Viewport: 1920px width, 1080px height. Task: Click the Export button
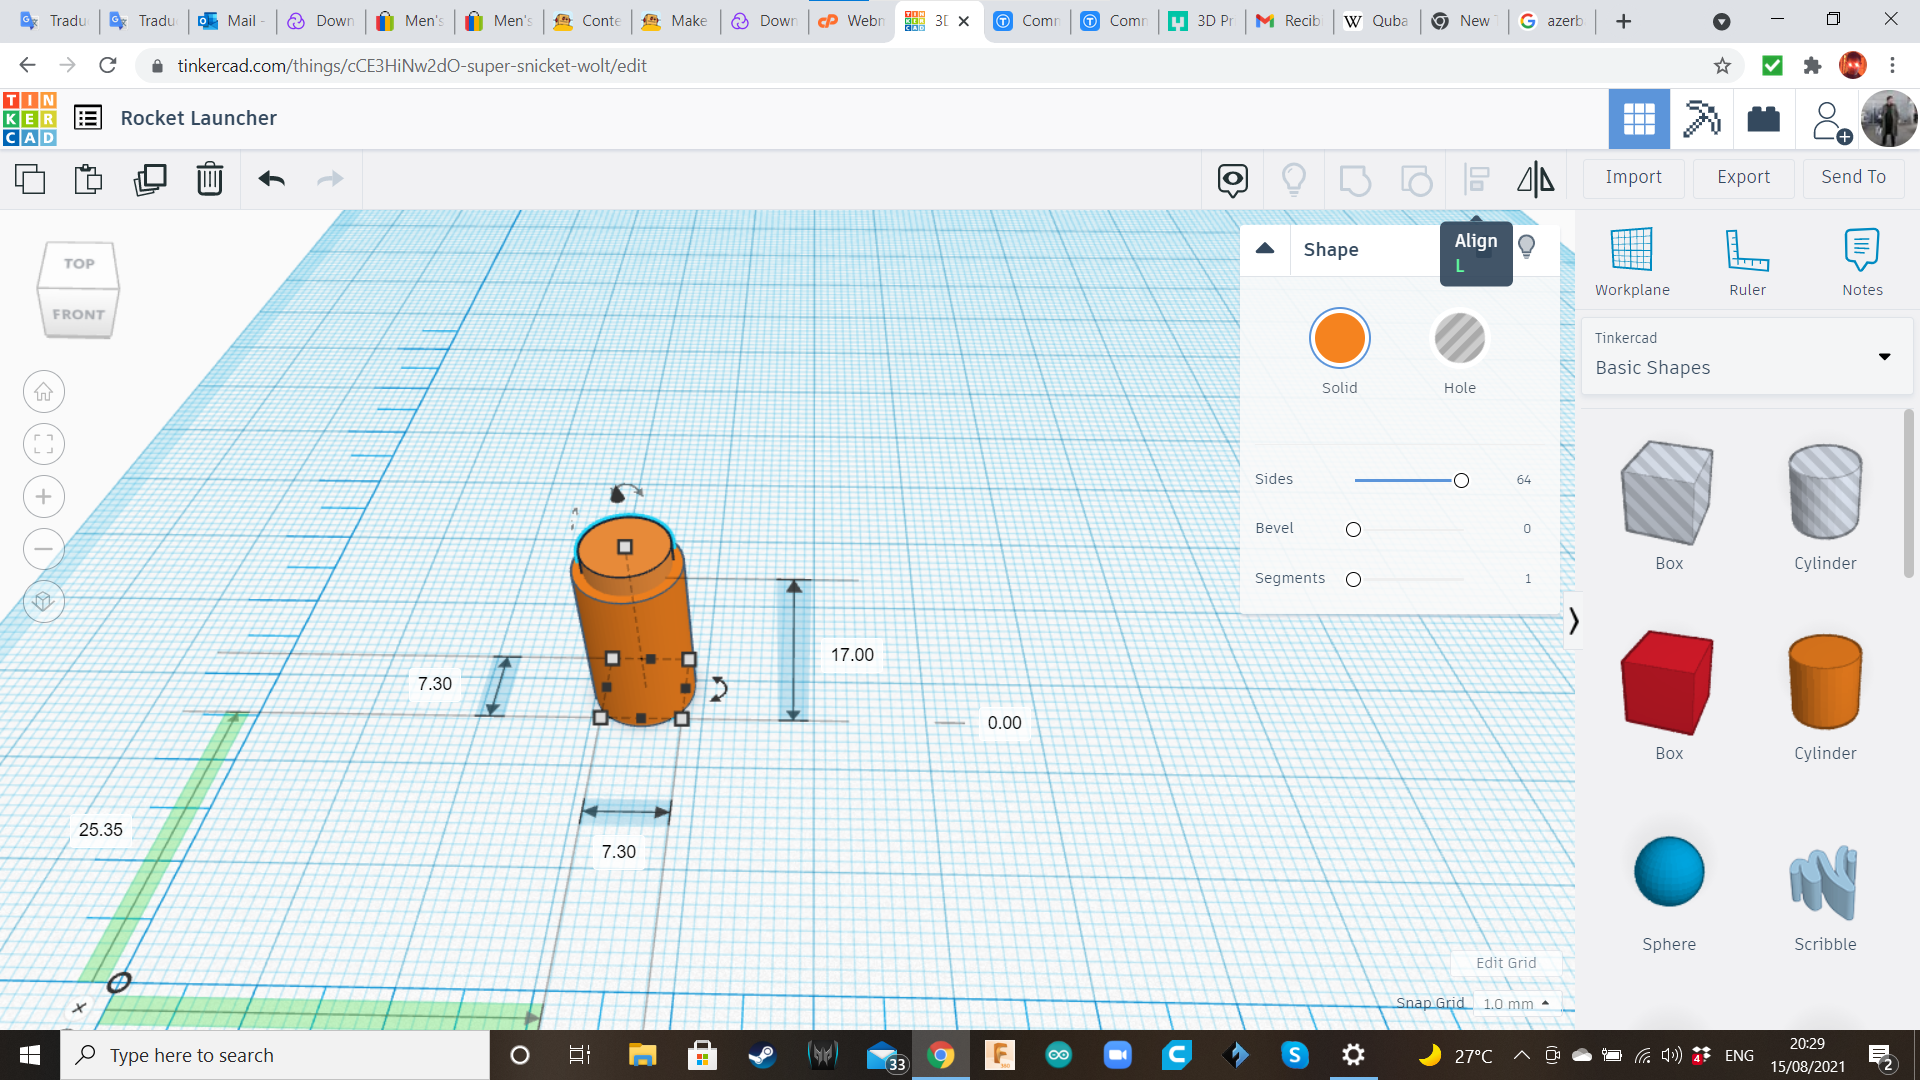pyautogui.click(x=1743, y=177)
